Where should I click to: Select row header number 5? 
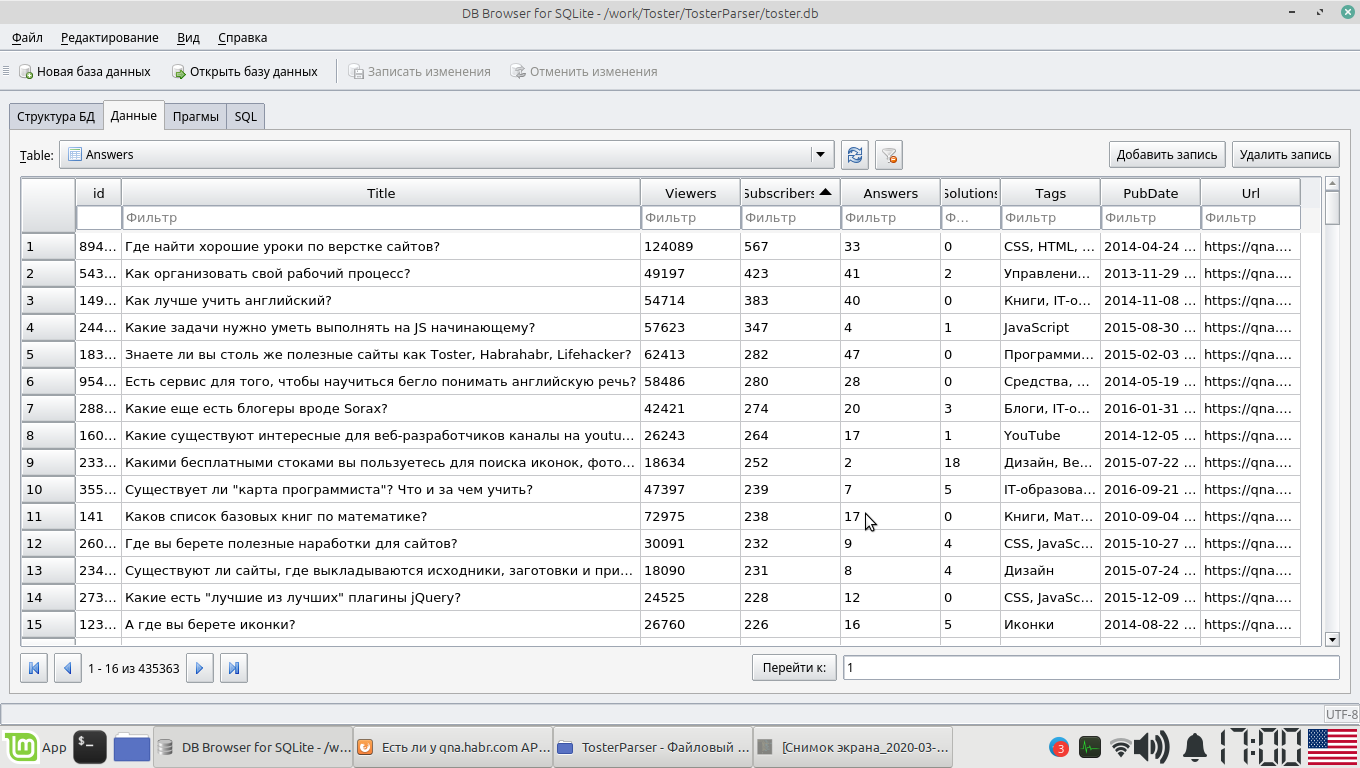(48, 355)
